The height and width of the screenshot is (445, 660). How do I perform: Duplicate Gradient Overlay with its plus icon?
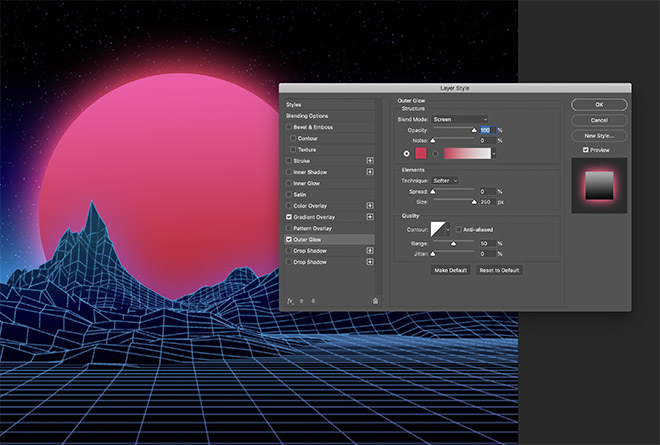(x=370, y=217)
